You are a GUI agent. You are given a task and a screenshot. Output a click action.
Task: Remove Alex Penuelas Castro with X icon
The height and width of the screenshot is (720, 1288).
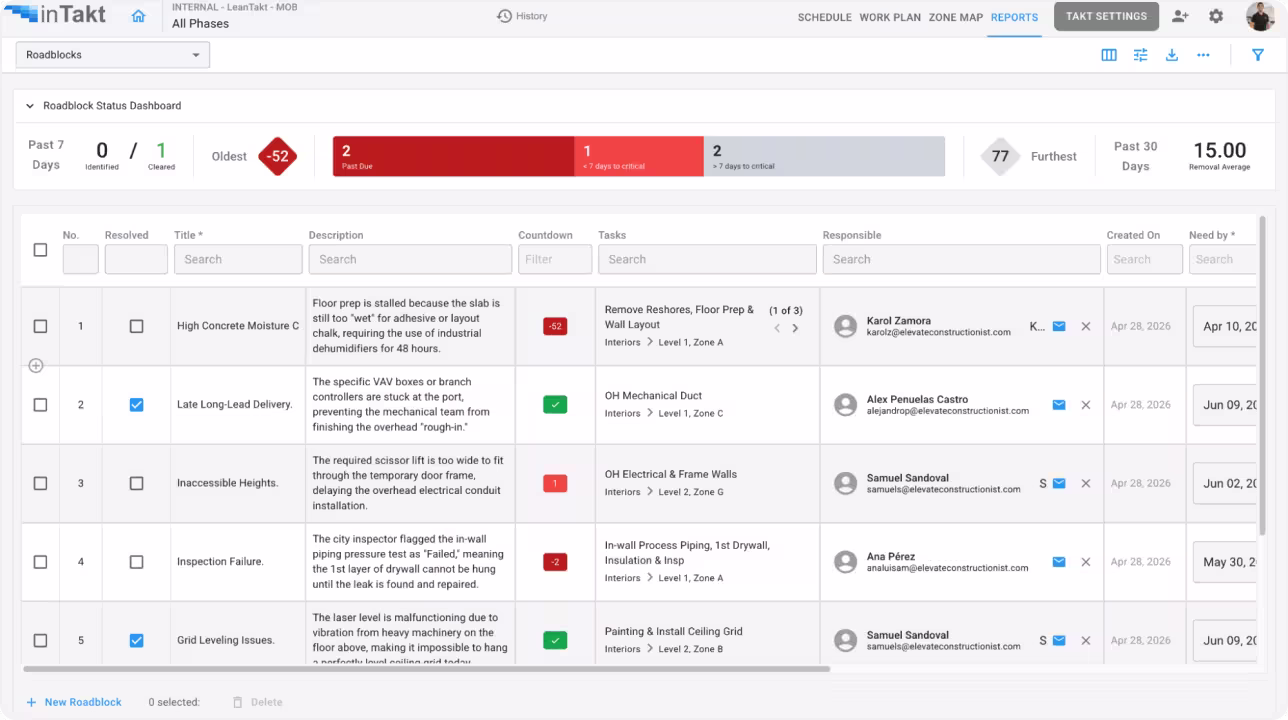pos(1085,405)
